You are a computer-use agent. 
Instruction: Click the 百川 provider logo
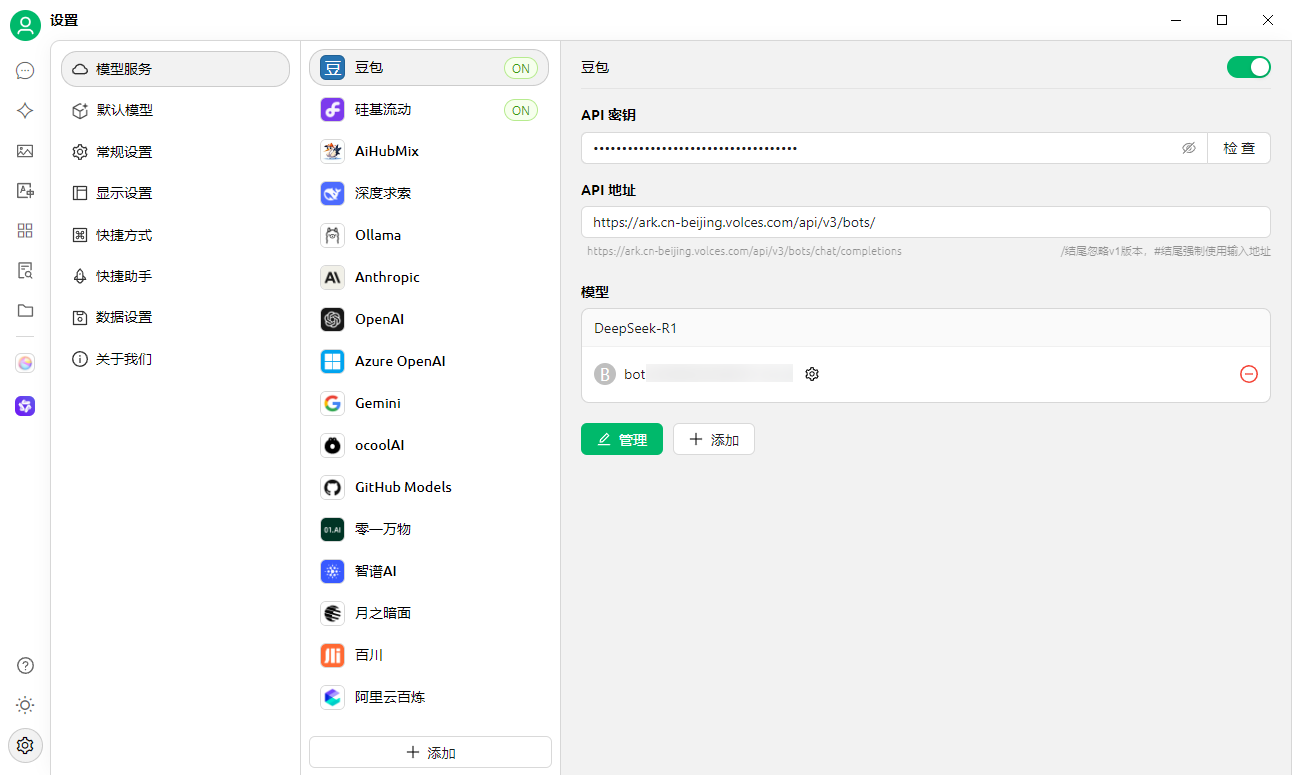coord(332,656)
